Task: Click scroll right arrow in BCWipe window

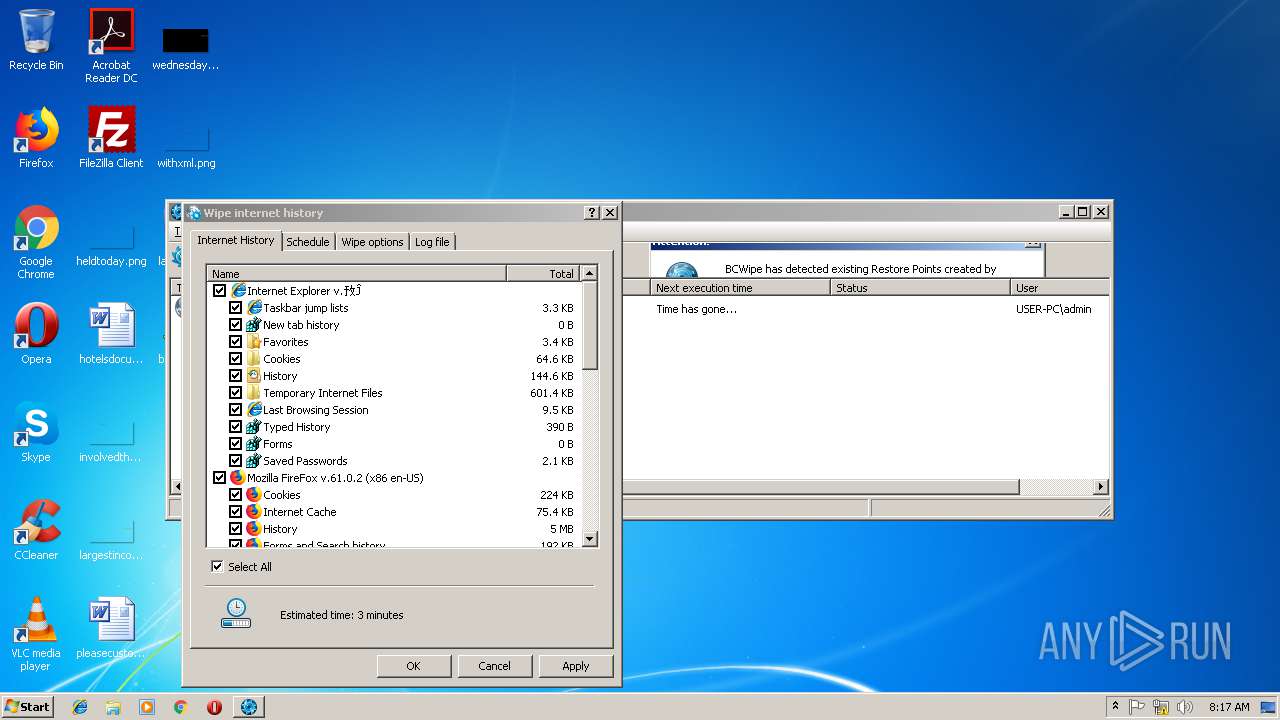Action: coord(1101,487)
